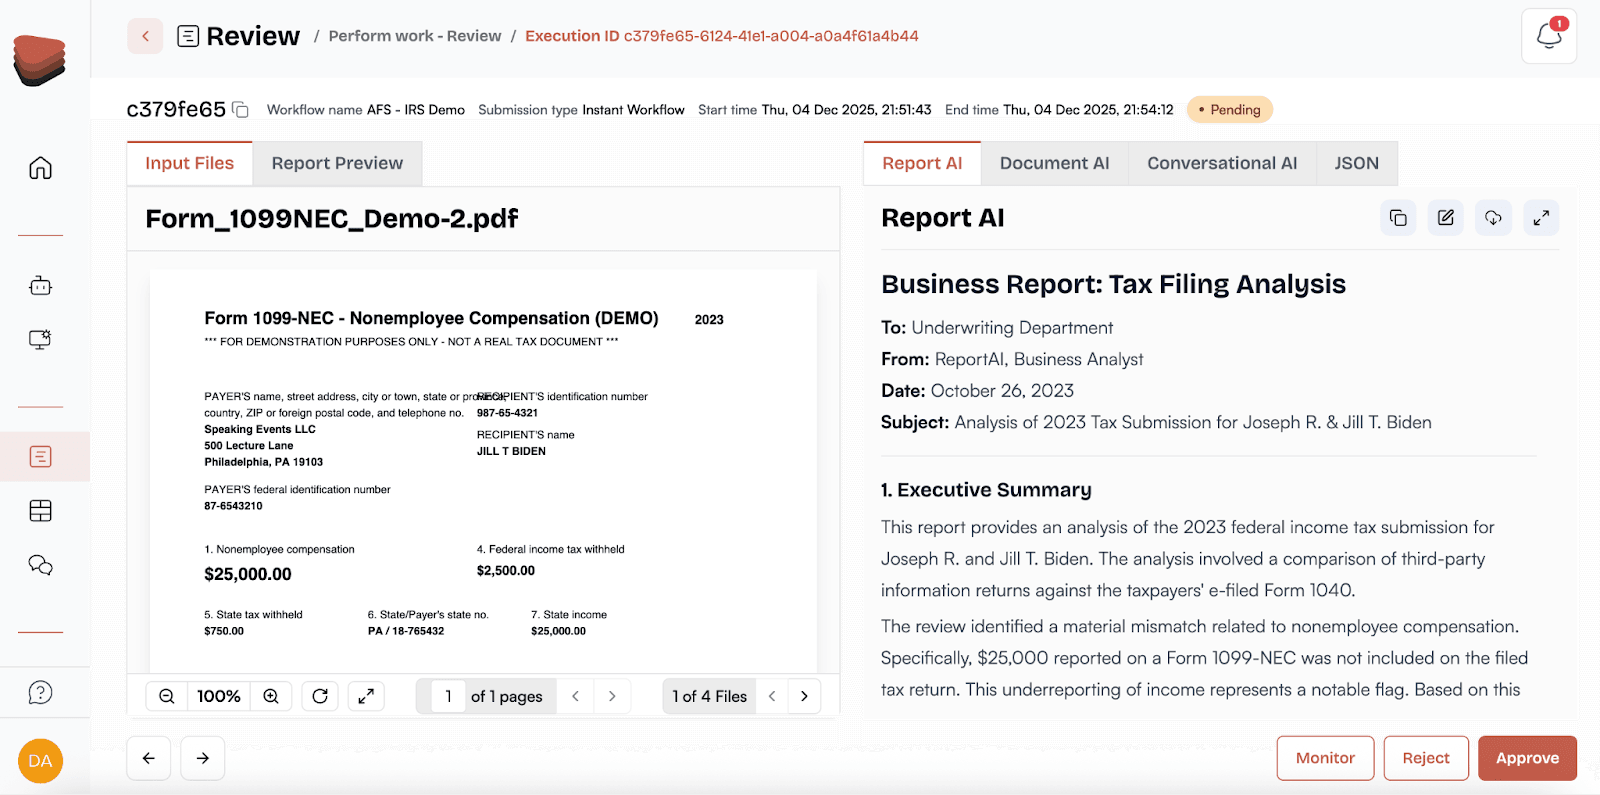This screenshot has height=795, width=1600.
Task: Show the previous input file
Action: click(772, 696)
